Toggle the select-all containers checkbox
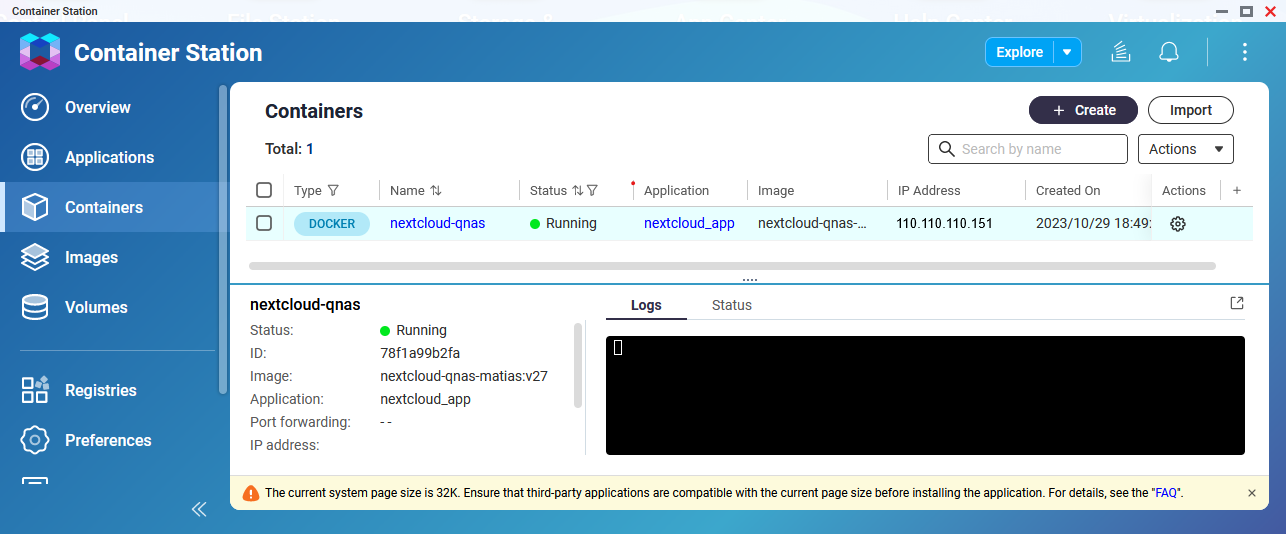This screenshot has width=1286, height=534. (264, 190)
